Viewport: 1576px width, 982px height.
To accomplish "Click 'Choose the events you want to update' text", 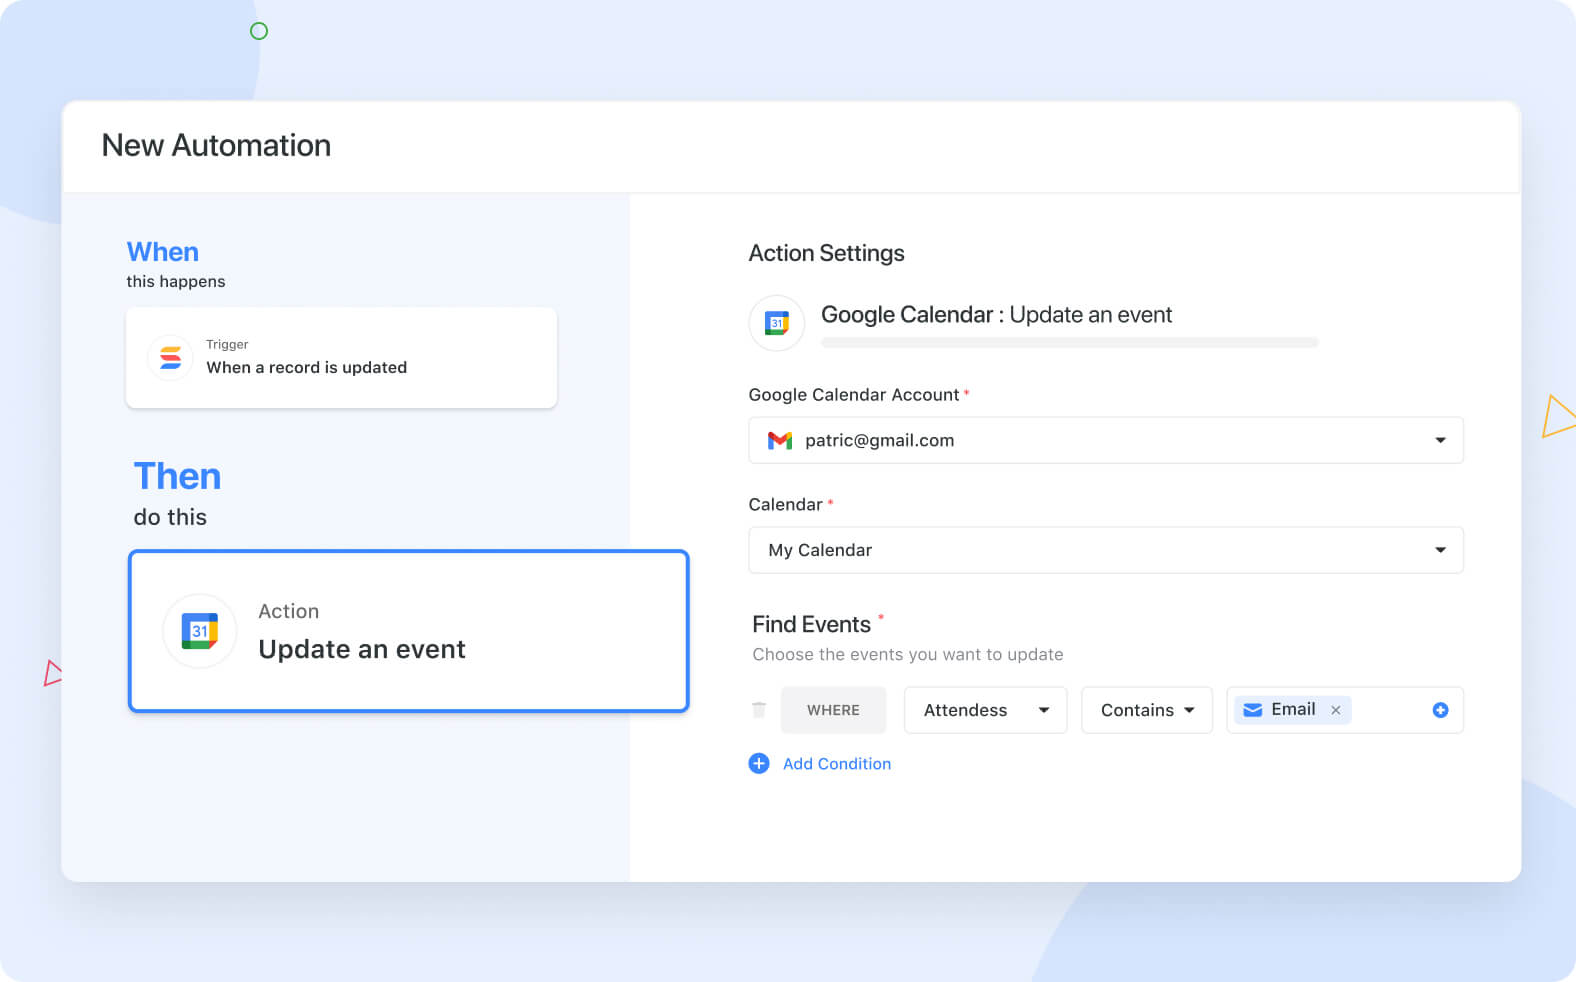I will click(908, 655).
